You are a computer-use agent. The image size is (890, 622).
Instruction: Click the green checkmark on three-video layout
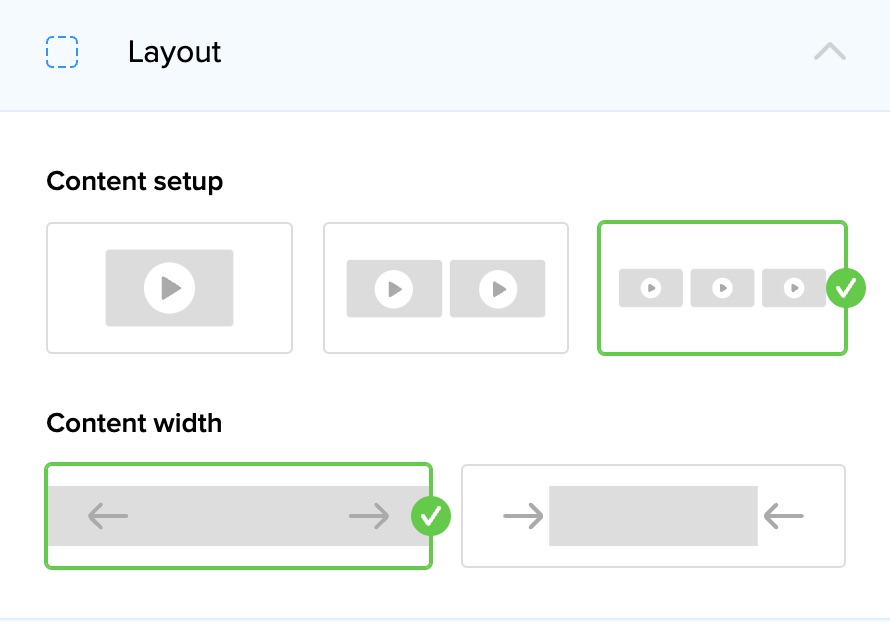tap(846, 288)
